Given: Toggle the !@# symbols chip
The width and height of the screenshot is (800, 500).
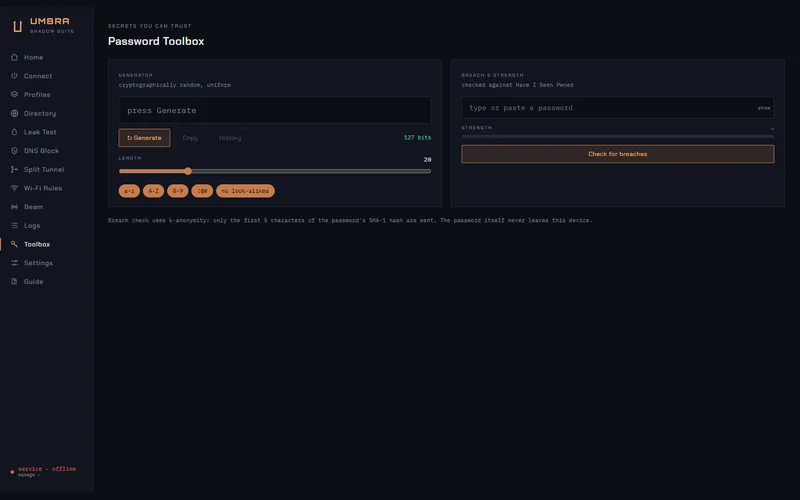Looking at the screenshot, I should point(202,191).
